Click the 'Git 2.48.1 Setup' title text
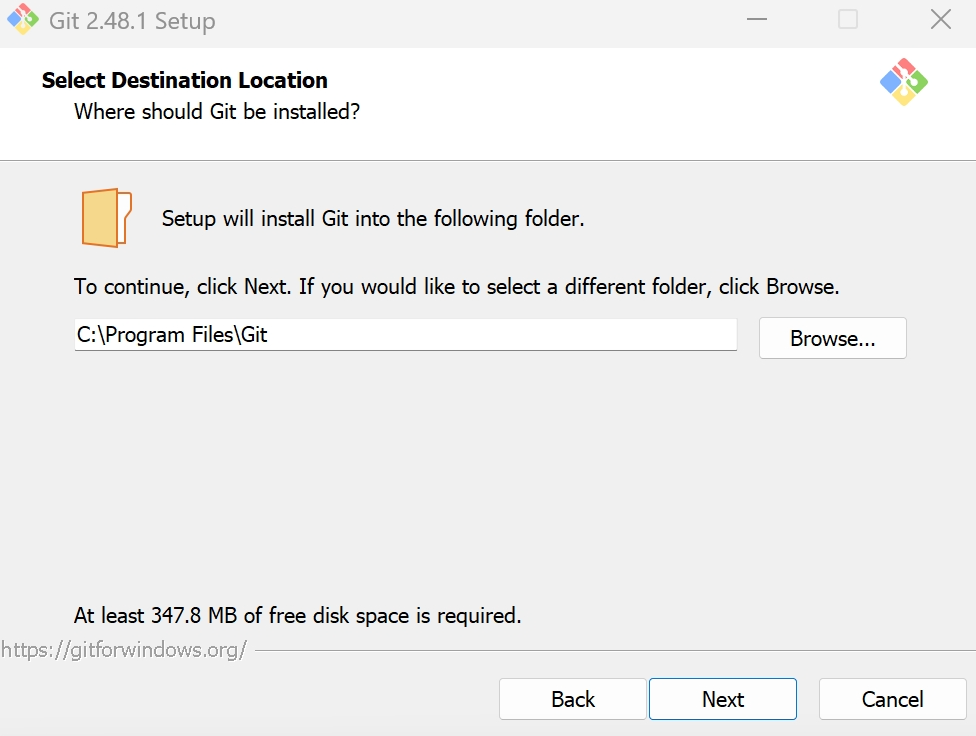Screen dimensions: 976x736 (x=132, y=21)
